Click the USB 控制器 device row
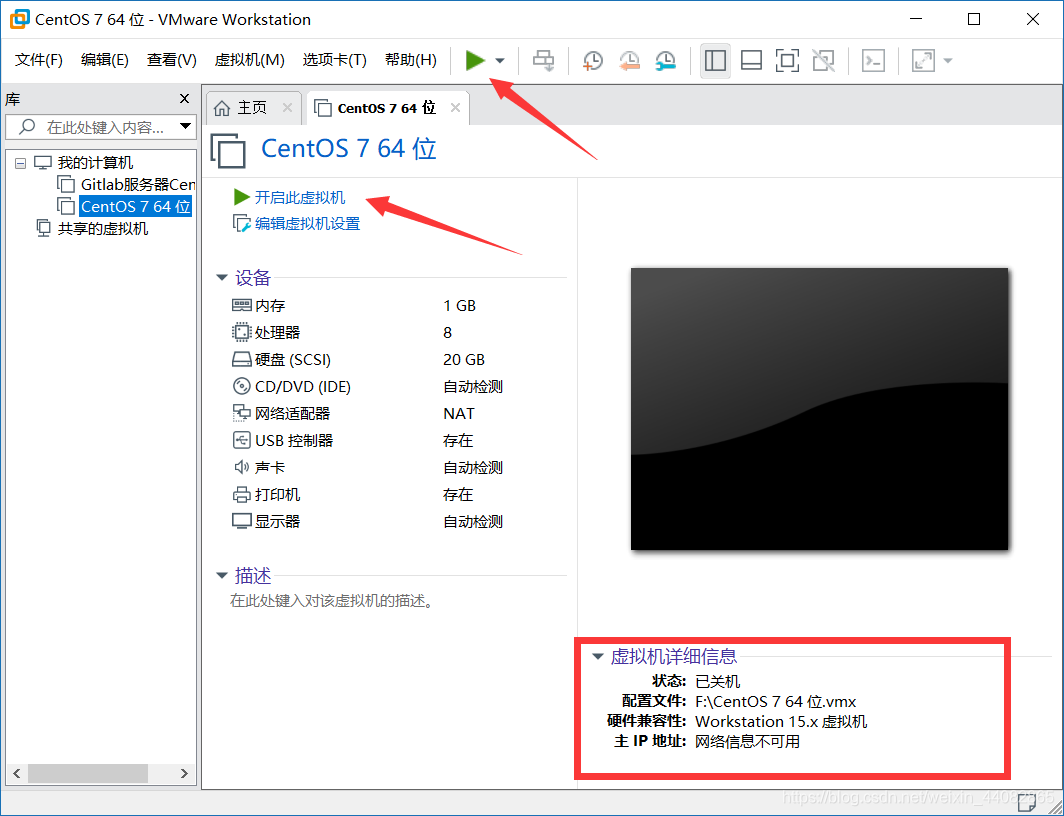The width and height of the screenshot is (1064, 816). point(399,441)
